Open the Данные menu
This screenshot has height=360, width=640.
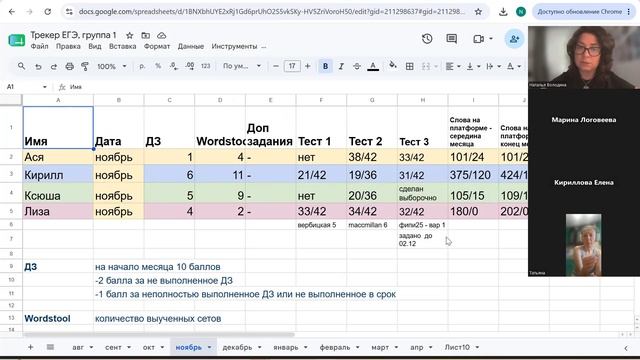click(x=191, y=47)
